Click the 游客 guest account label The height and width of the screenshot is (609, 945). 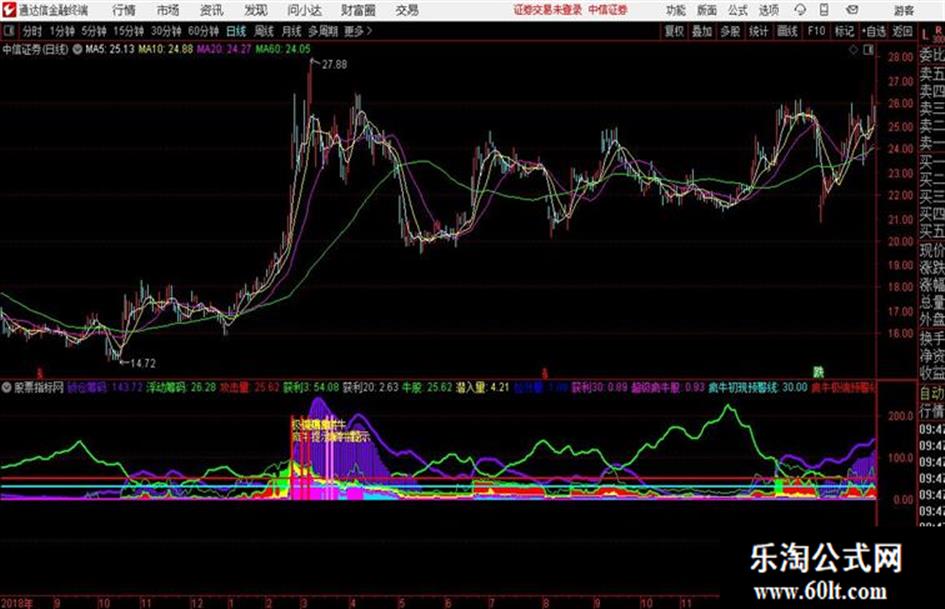tap(904, 10)
